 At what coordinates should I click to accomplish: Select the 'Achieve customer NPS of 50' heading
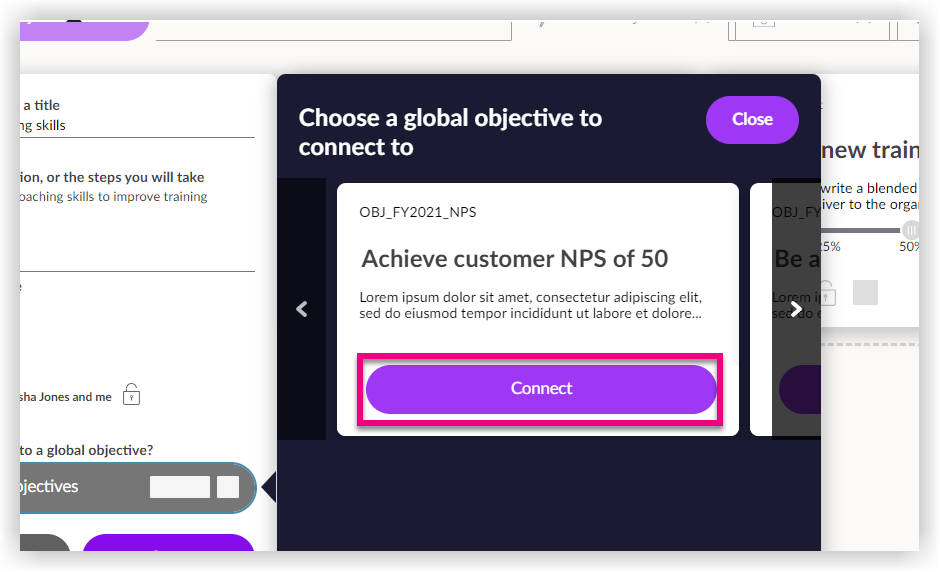515,259
